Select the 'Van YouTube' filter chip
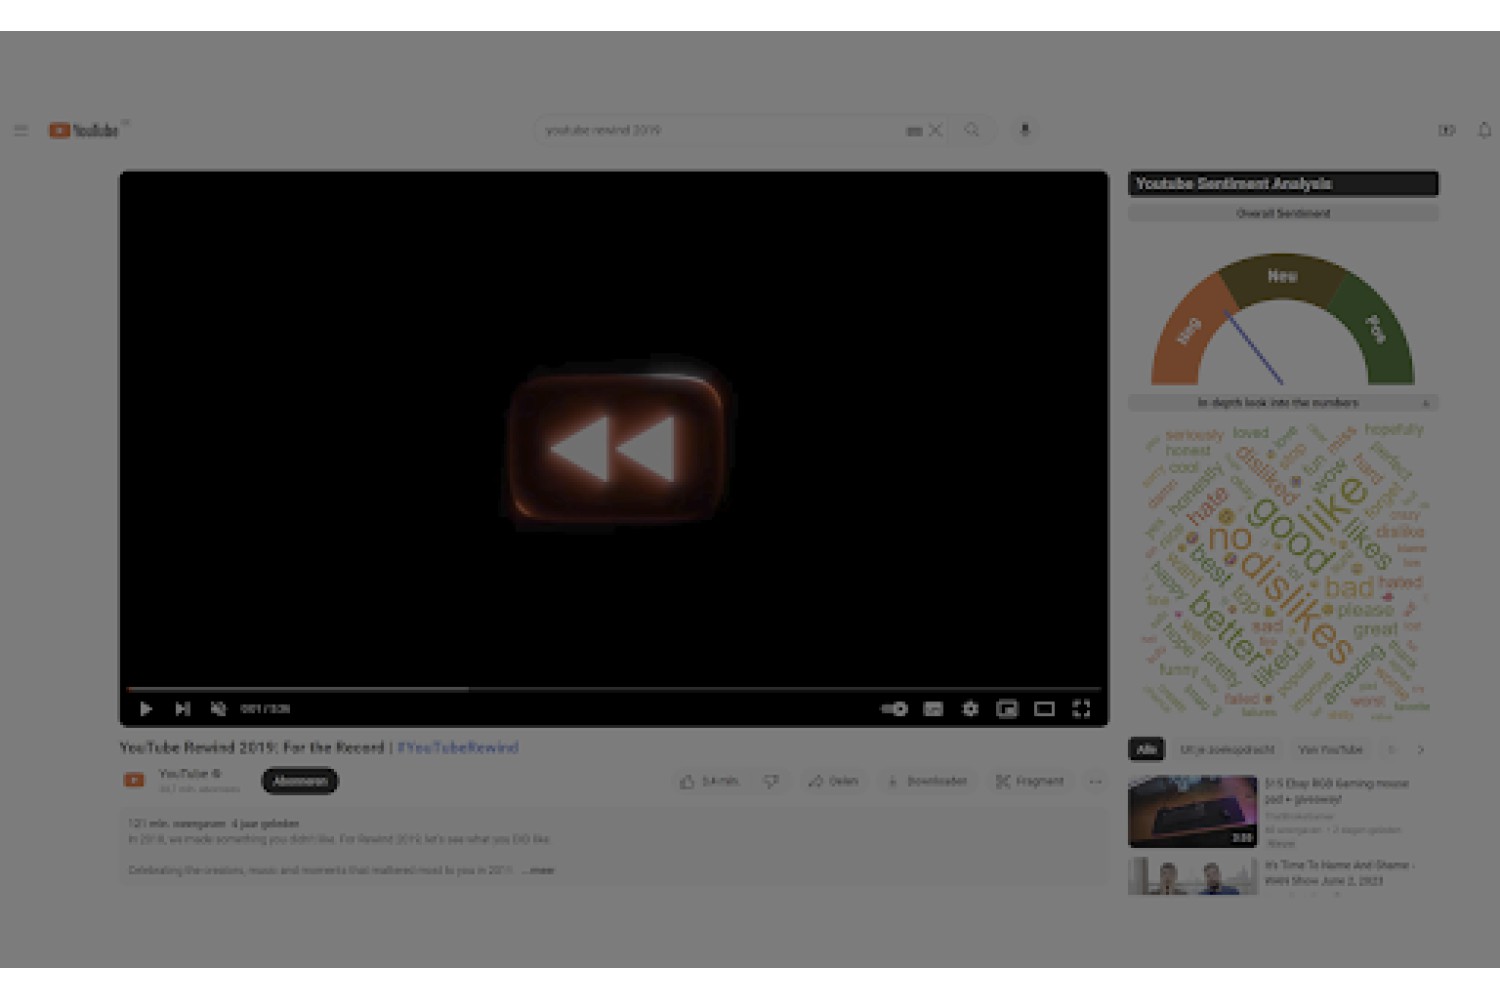The width and height of the screenshot is (1500, 1000). point(1330,749)
